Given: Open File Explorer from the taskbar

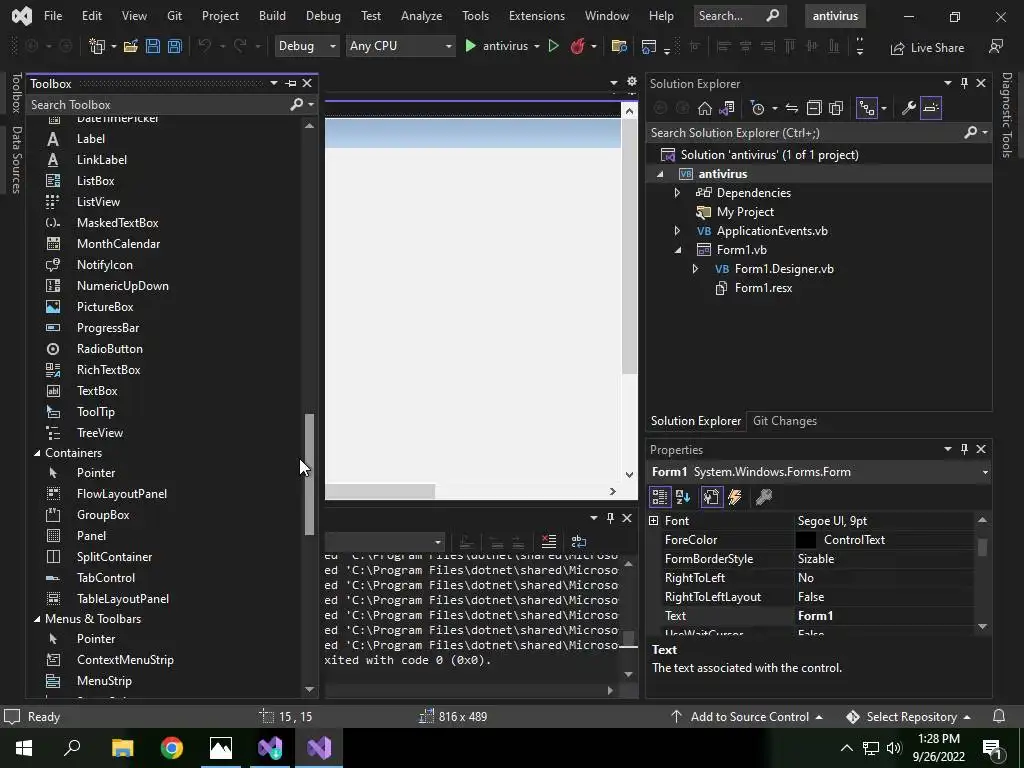Looking at the screenshot, I should [x=123, y=748].
